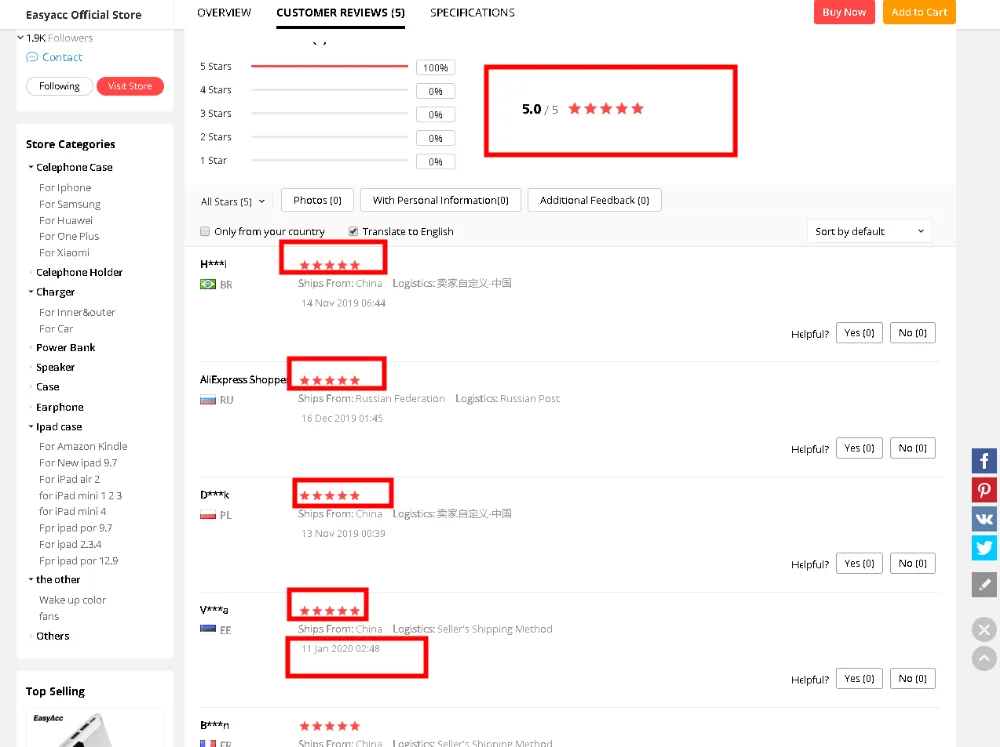
Task: Click the Poland flag next to PL
Action: coord(208,515)
